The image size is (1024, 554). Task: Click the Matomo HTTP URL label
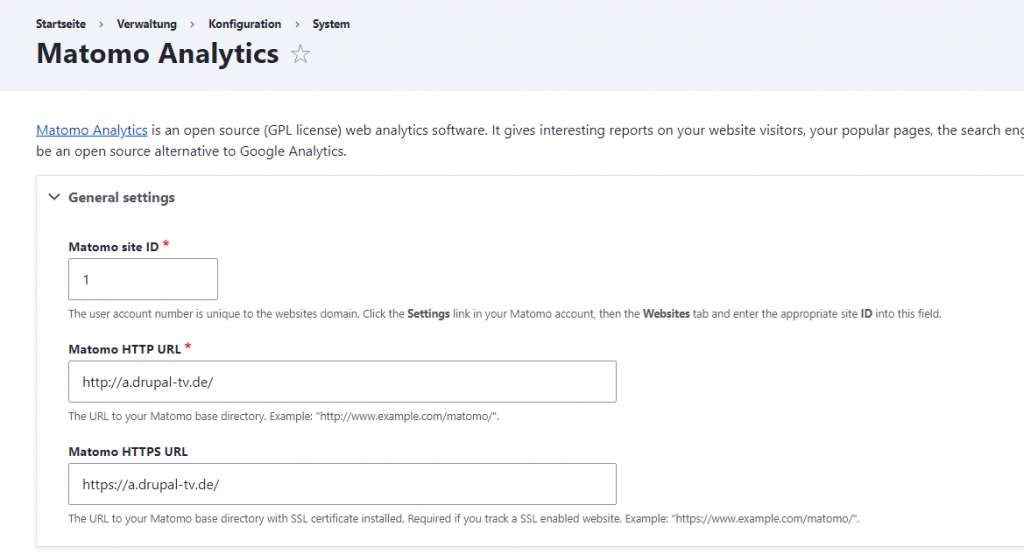[123, 349]
